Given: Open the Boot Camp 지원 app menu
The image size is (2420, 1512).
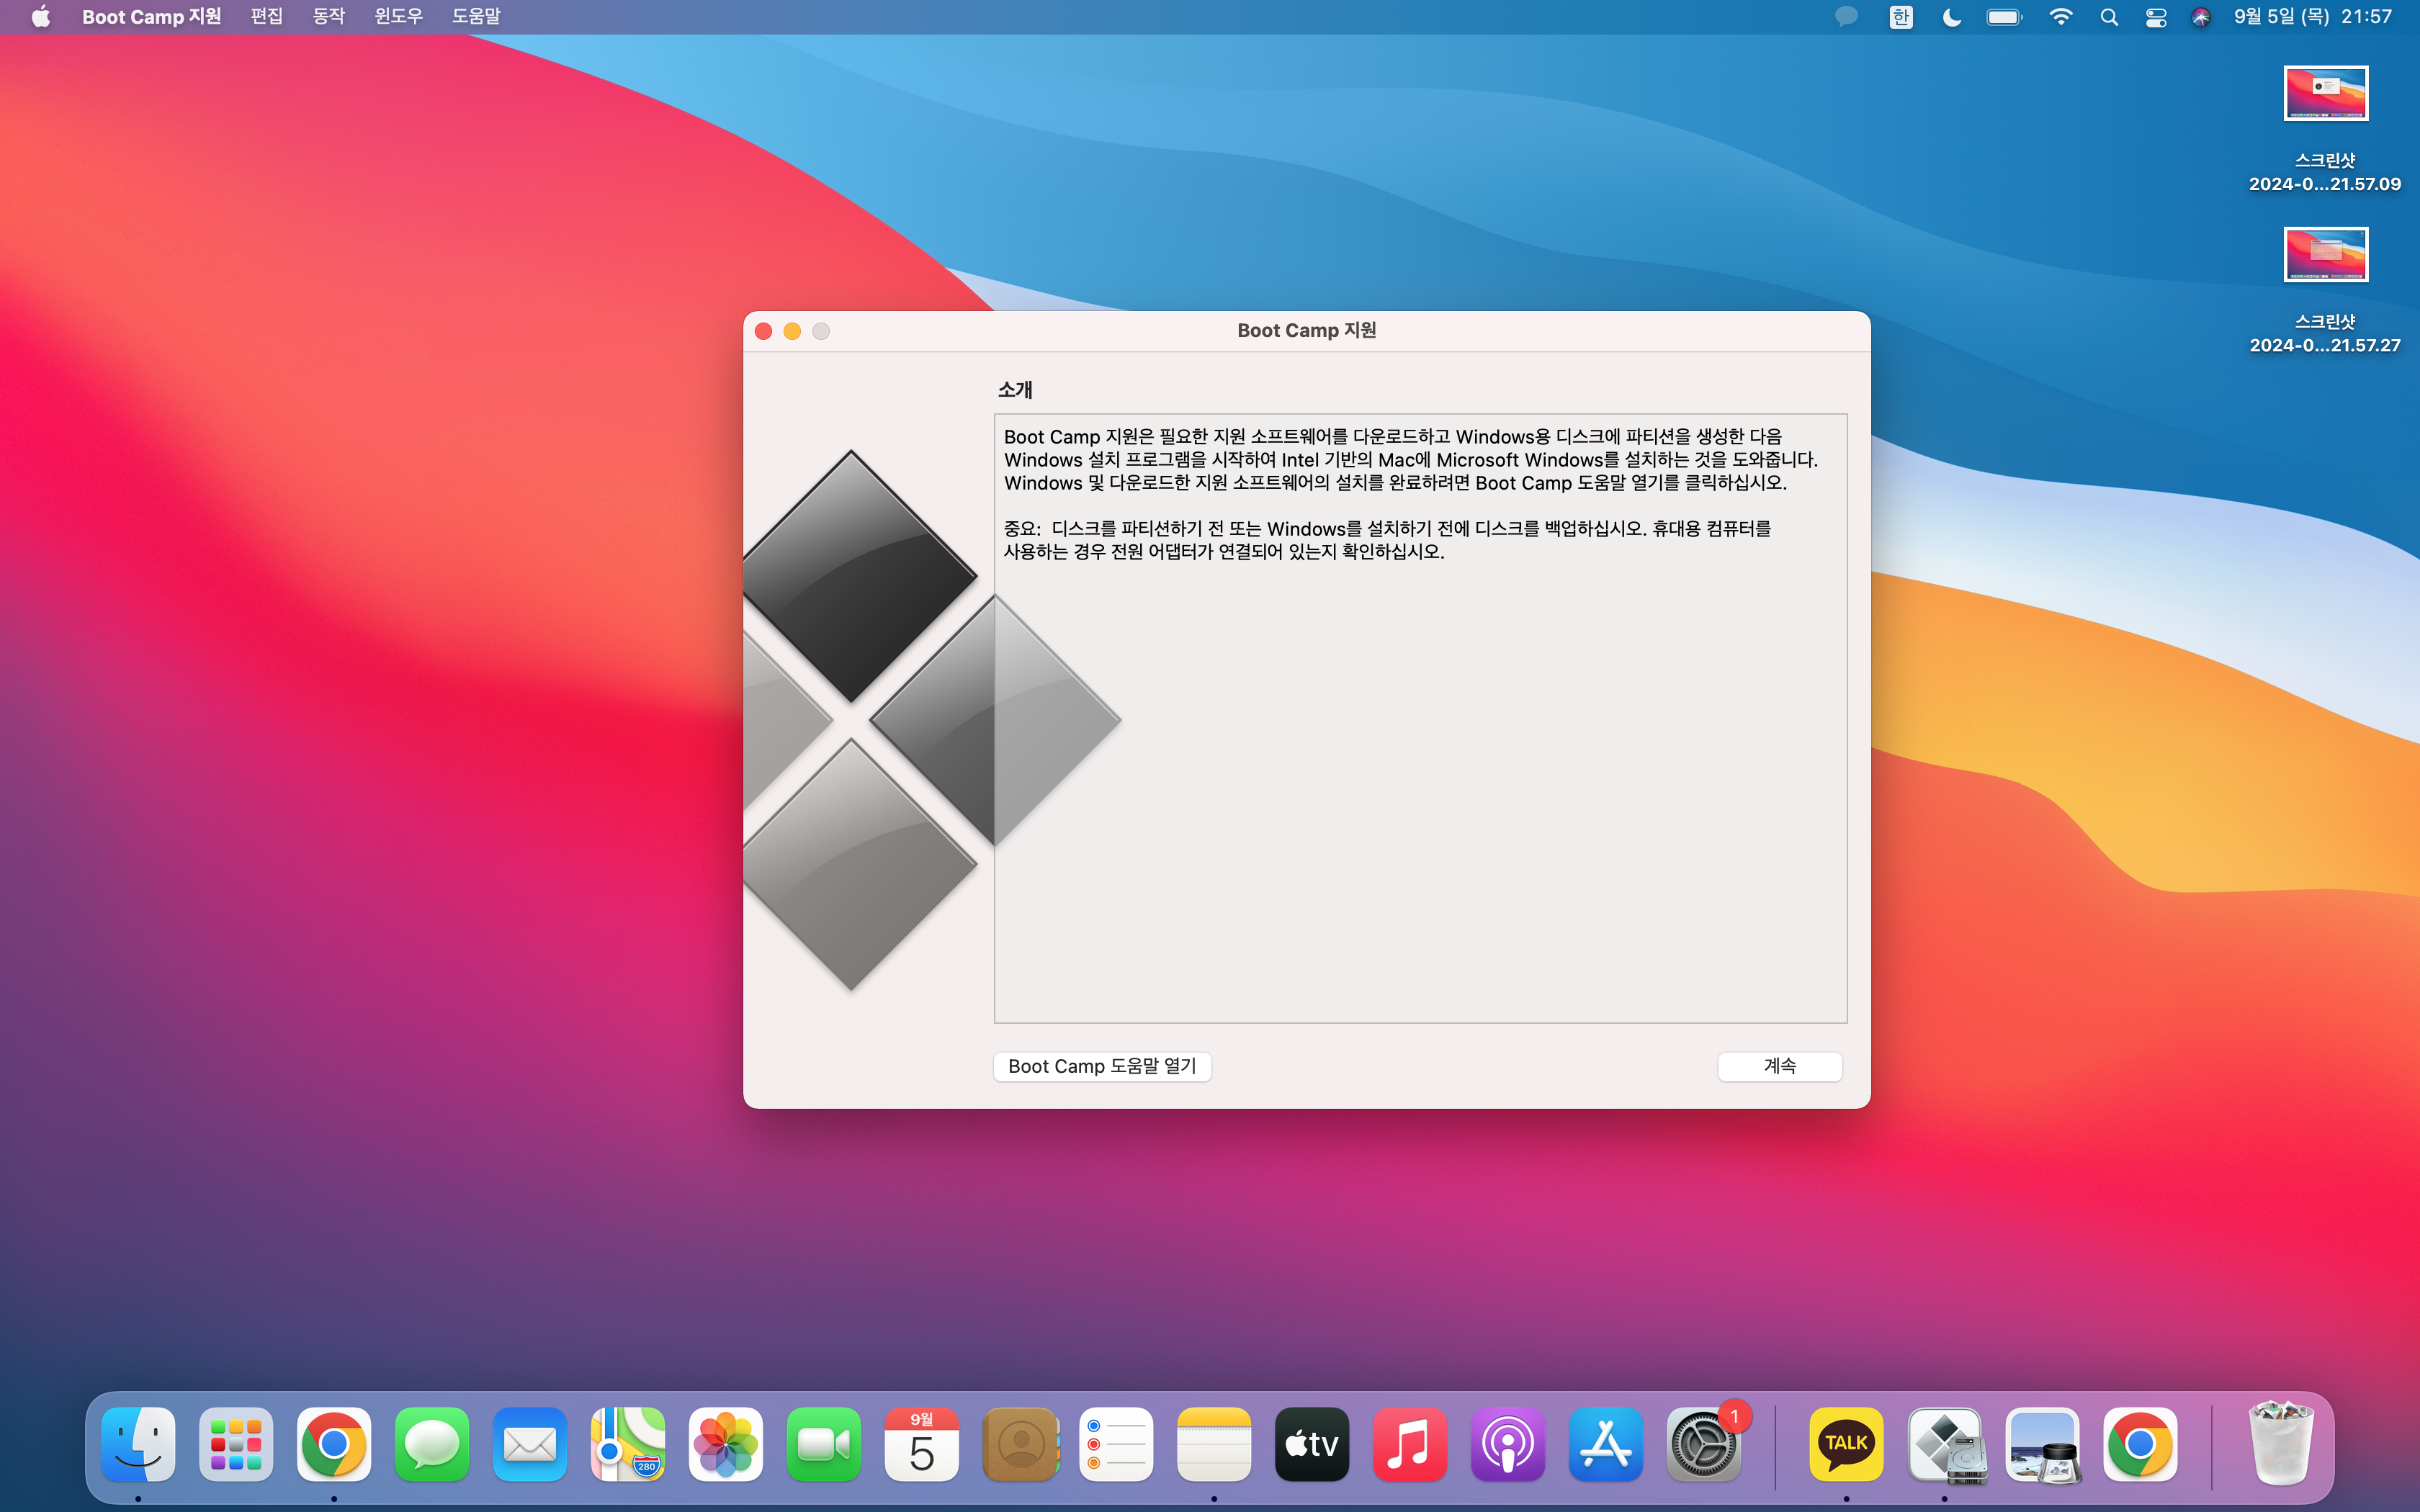Looking at the screenshot, I should point(151,17).
